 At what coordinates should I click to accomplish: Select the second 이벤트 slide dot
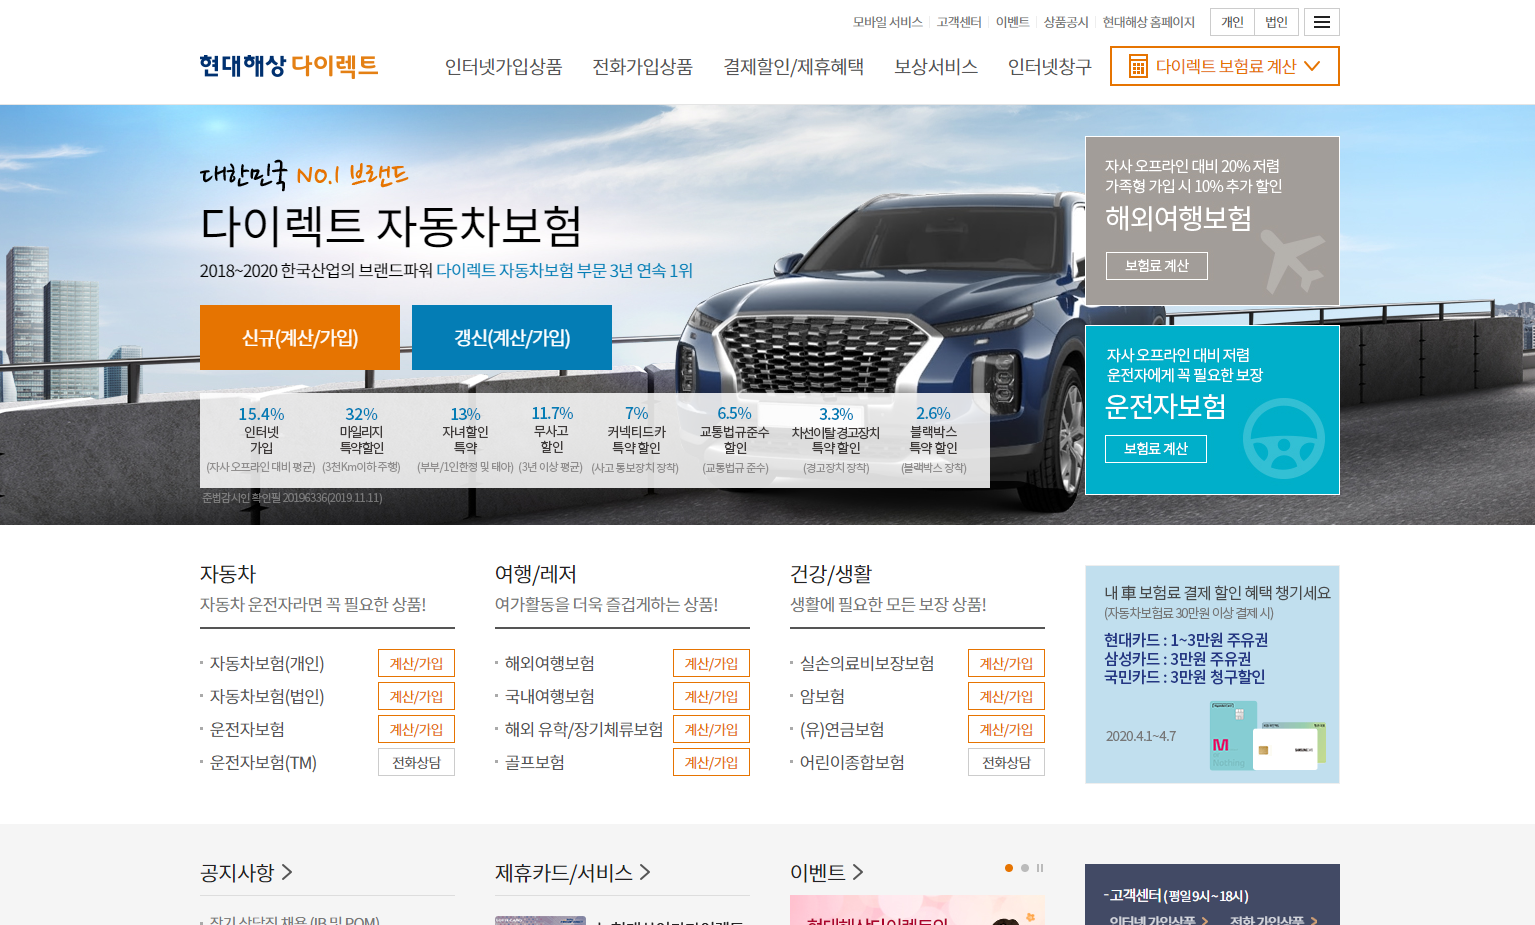click(1024, 868)
